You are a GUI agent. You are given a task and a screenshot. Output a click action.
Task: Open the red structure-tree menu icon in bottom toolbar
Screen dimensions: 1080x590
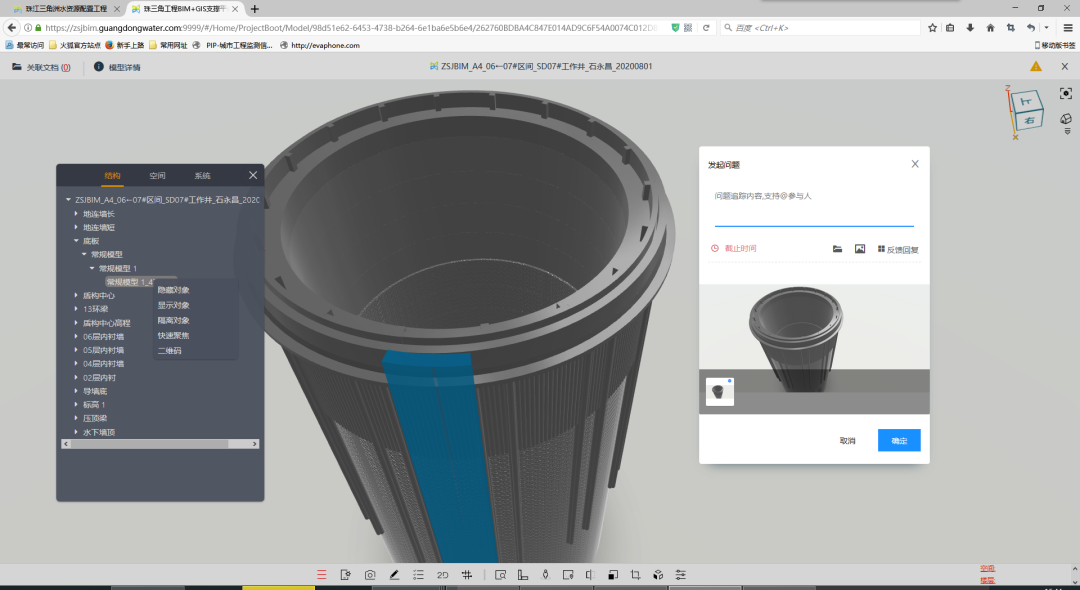(322, 575)
